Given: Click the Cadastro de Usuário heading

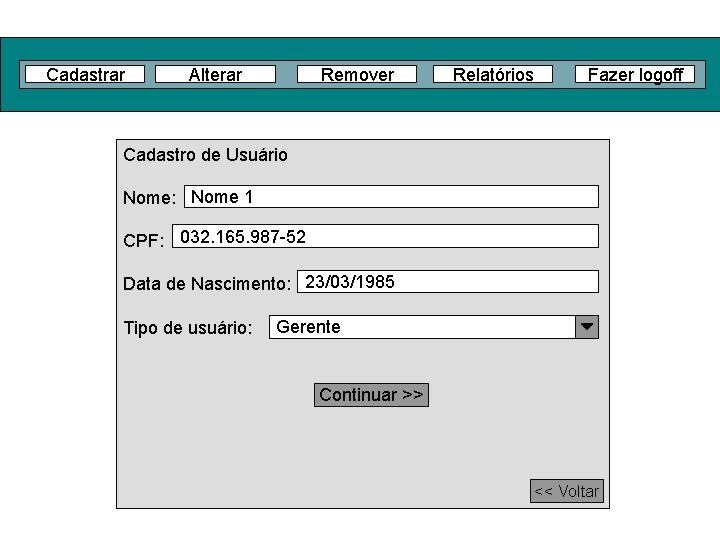Looking at the screenshot, I should (205, 155).
